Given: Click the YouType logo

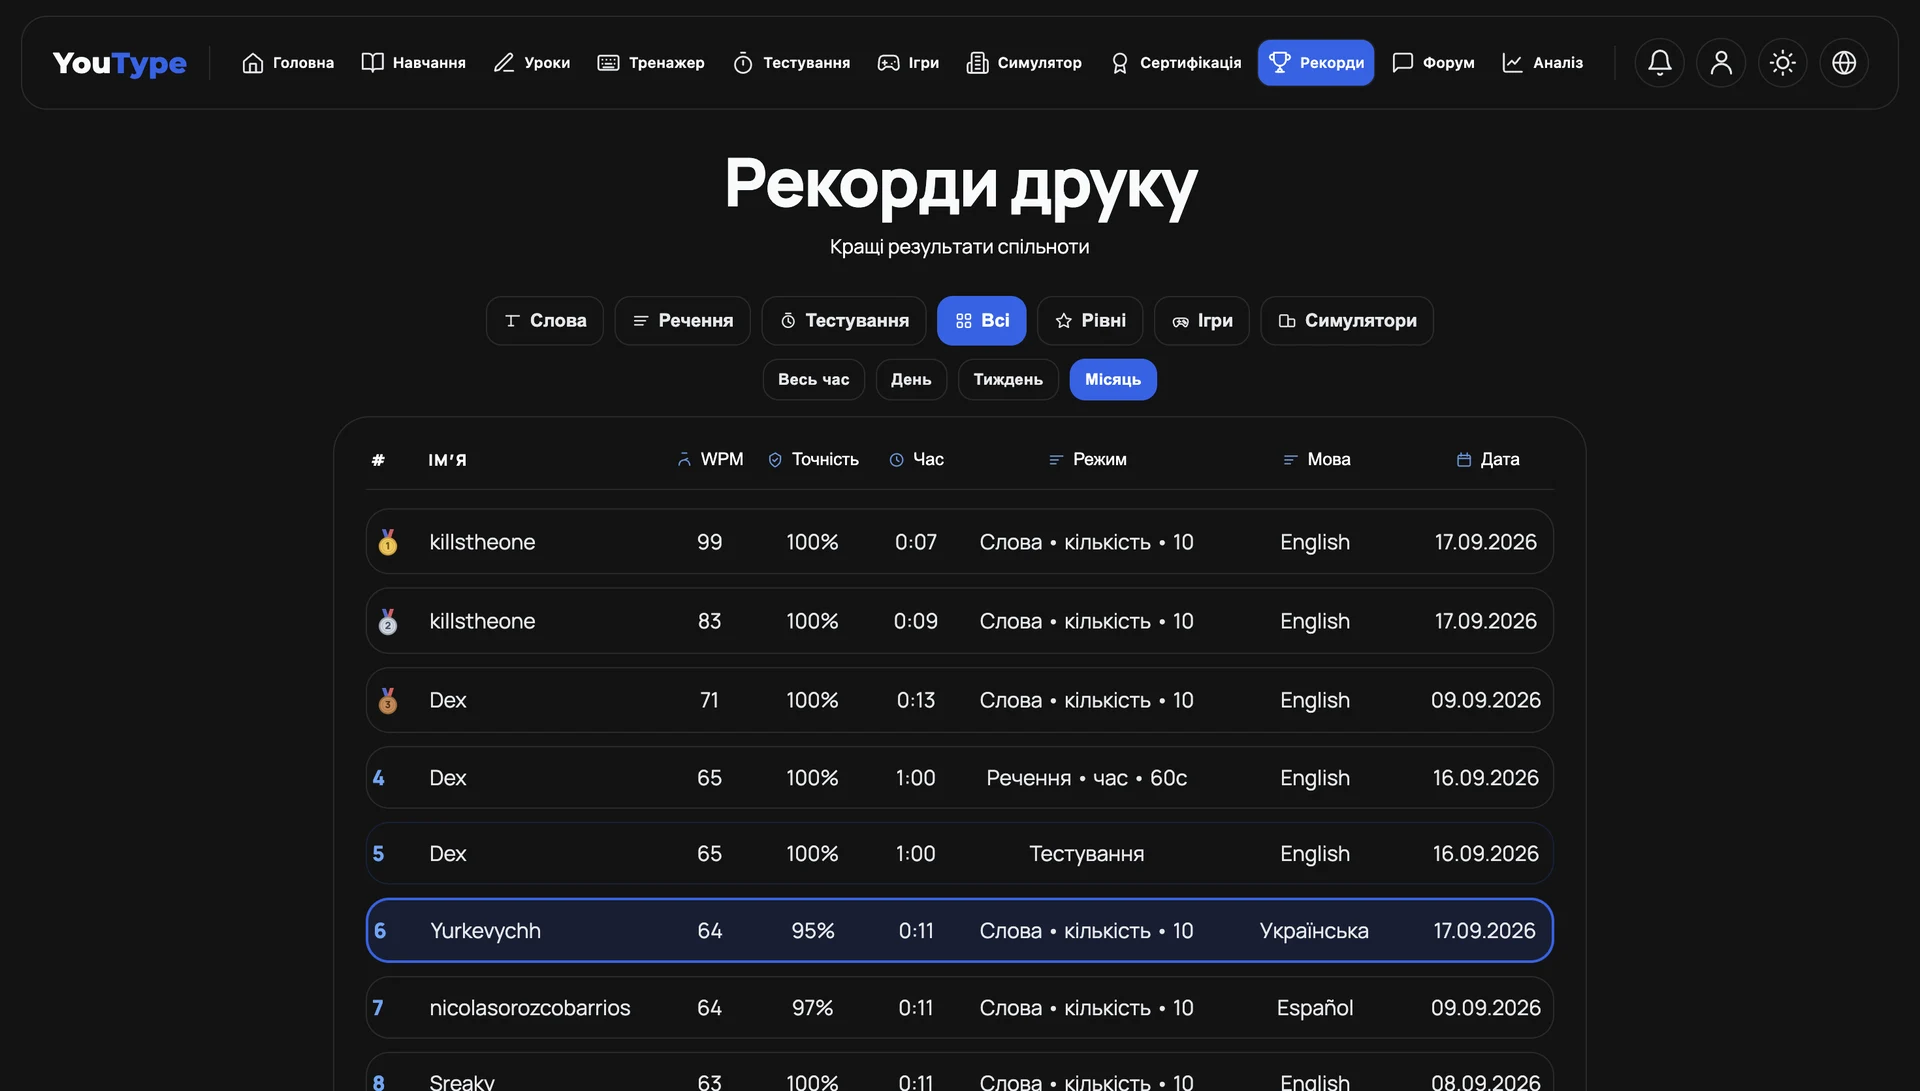Looking at the screenshot, I should (x=119, y=63).
